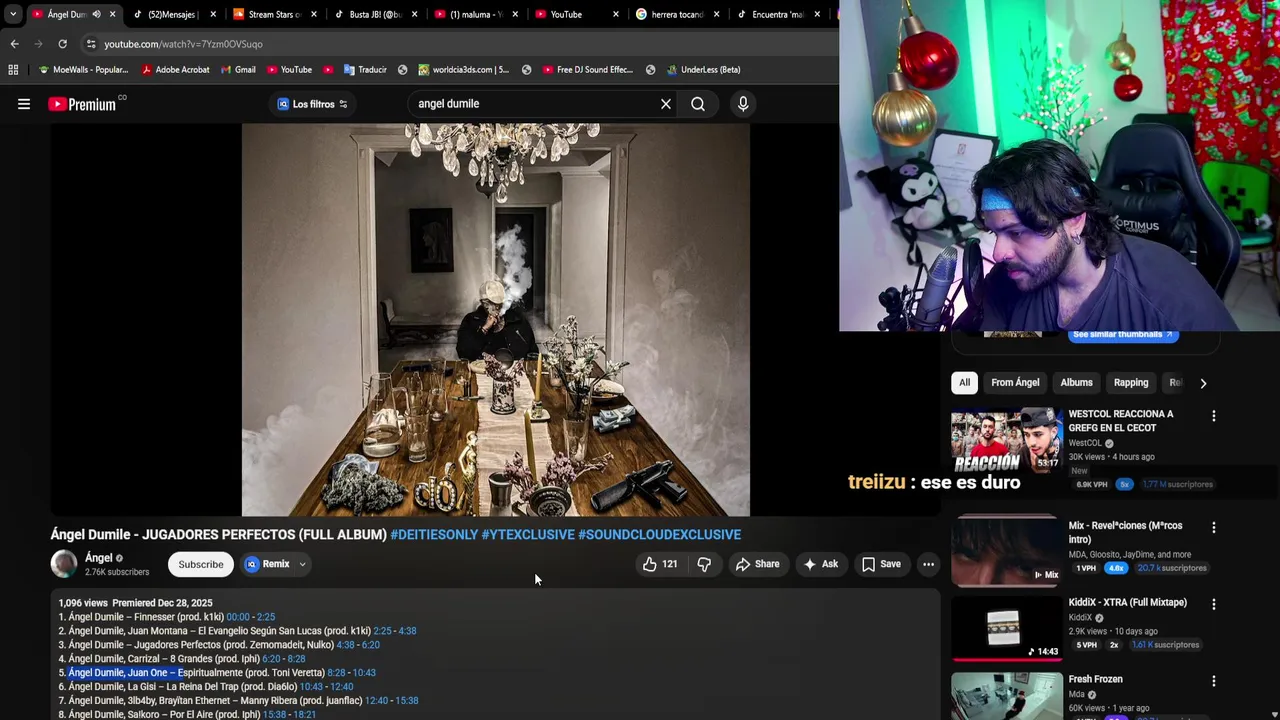Click See similar thumbnails button
This screenshot has height=720, width=1280.
tap(1123, 335)
